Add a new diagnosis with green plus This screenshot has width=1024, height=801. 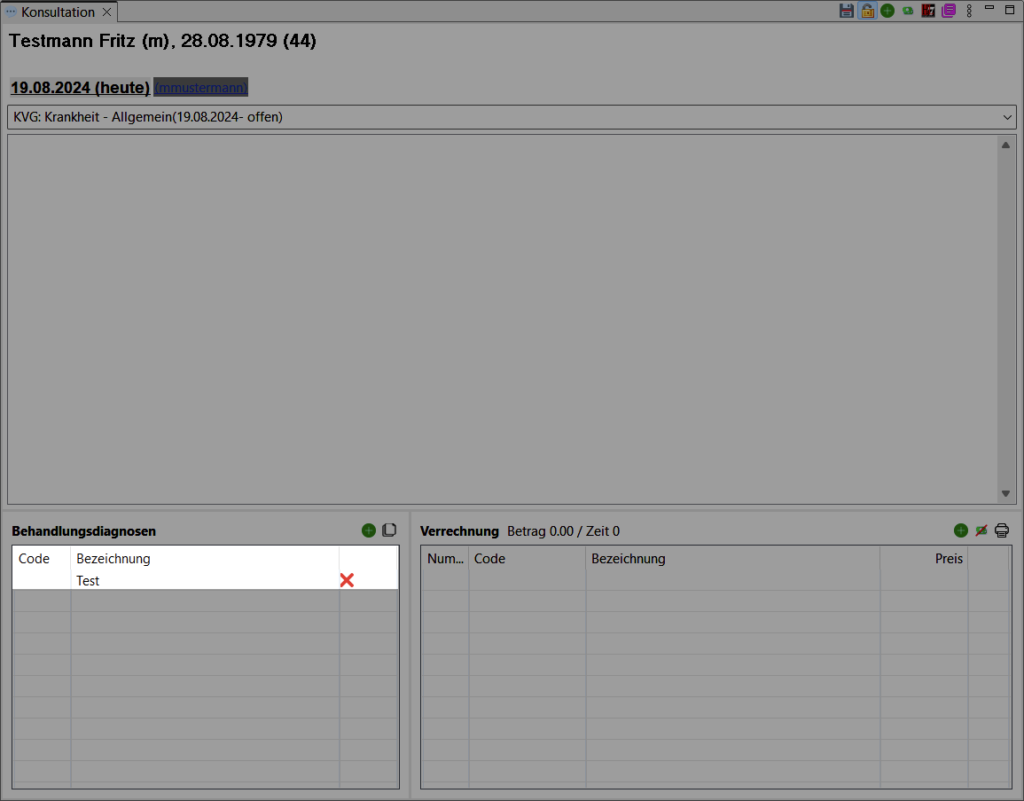point(368,530)
